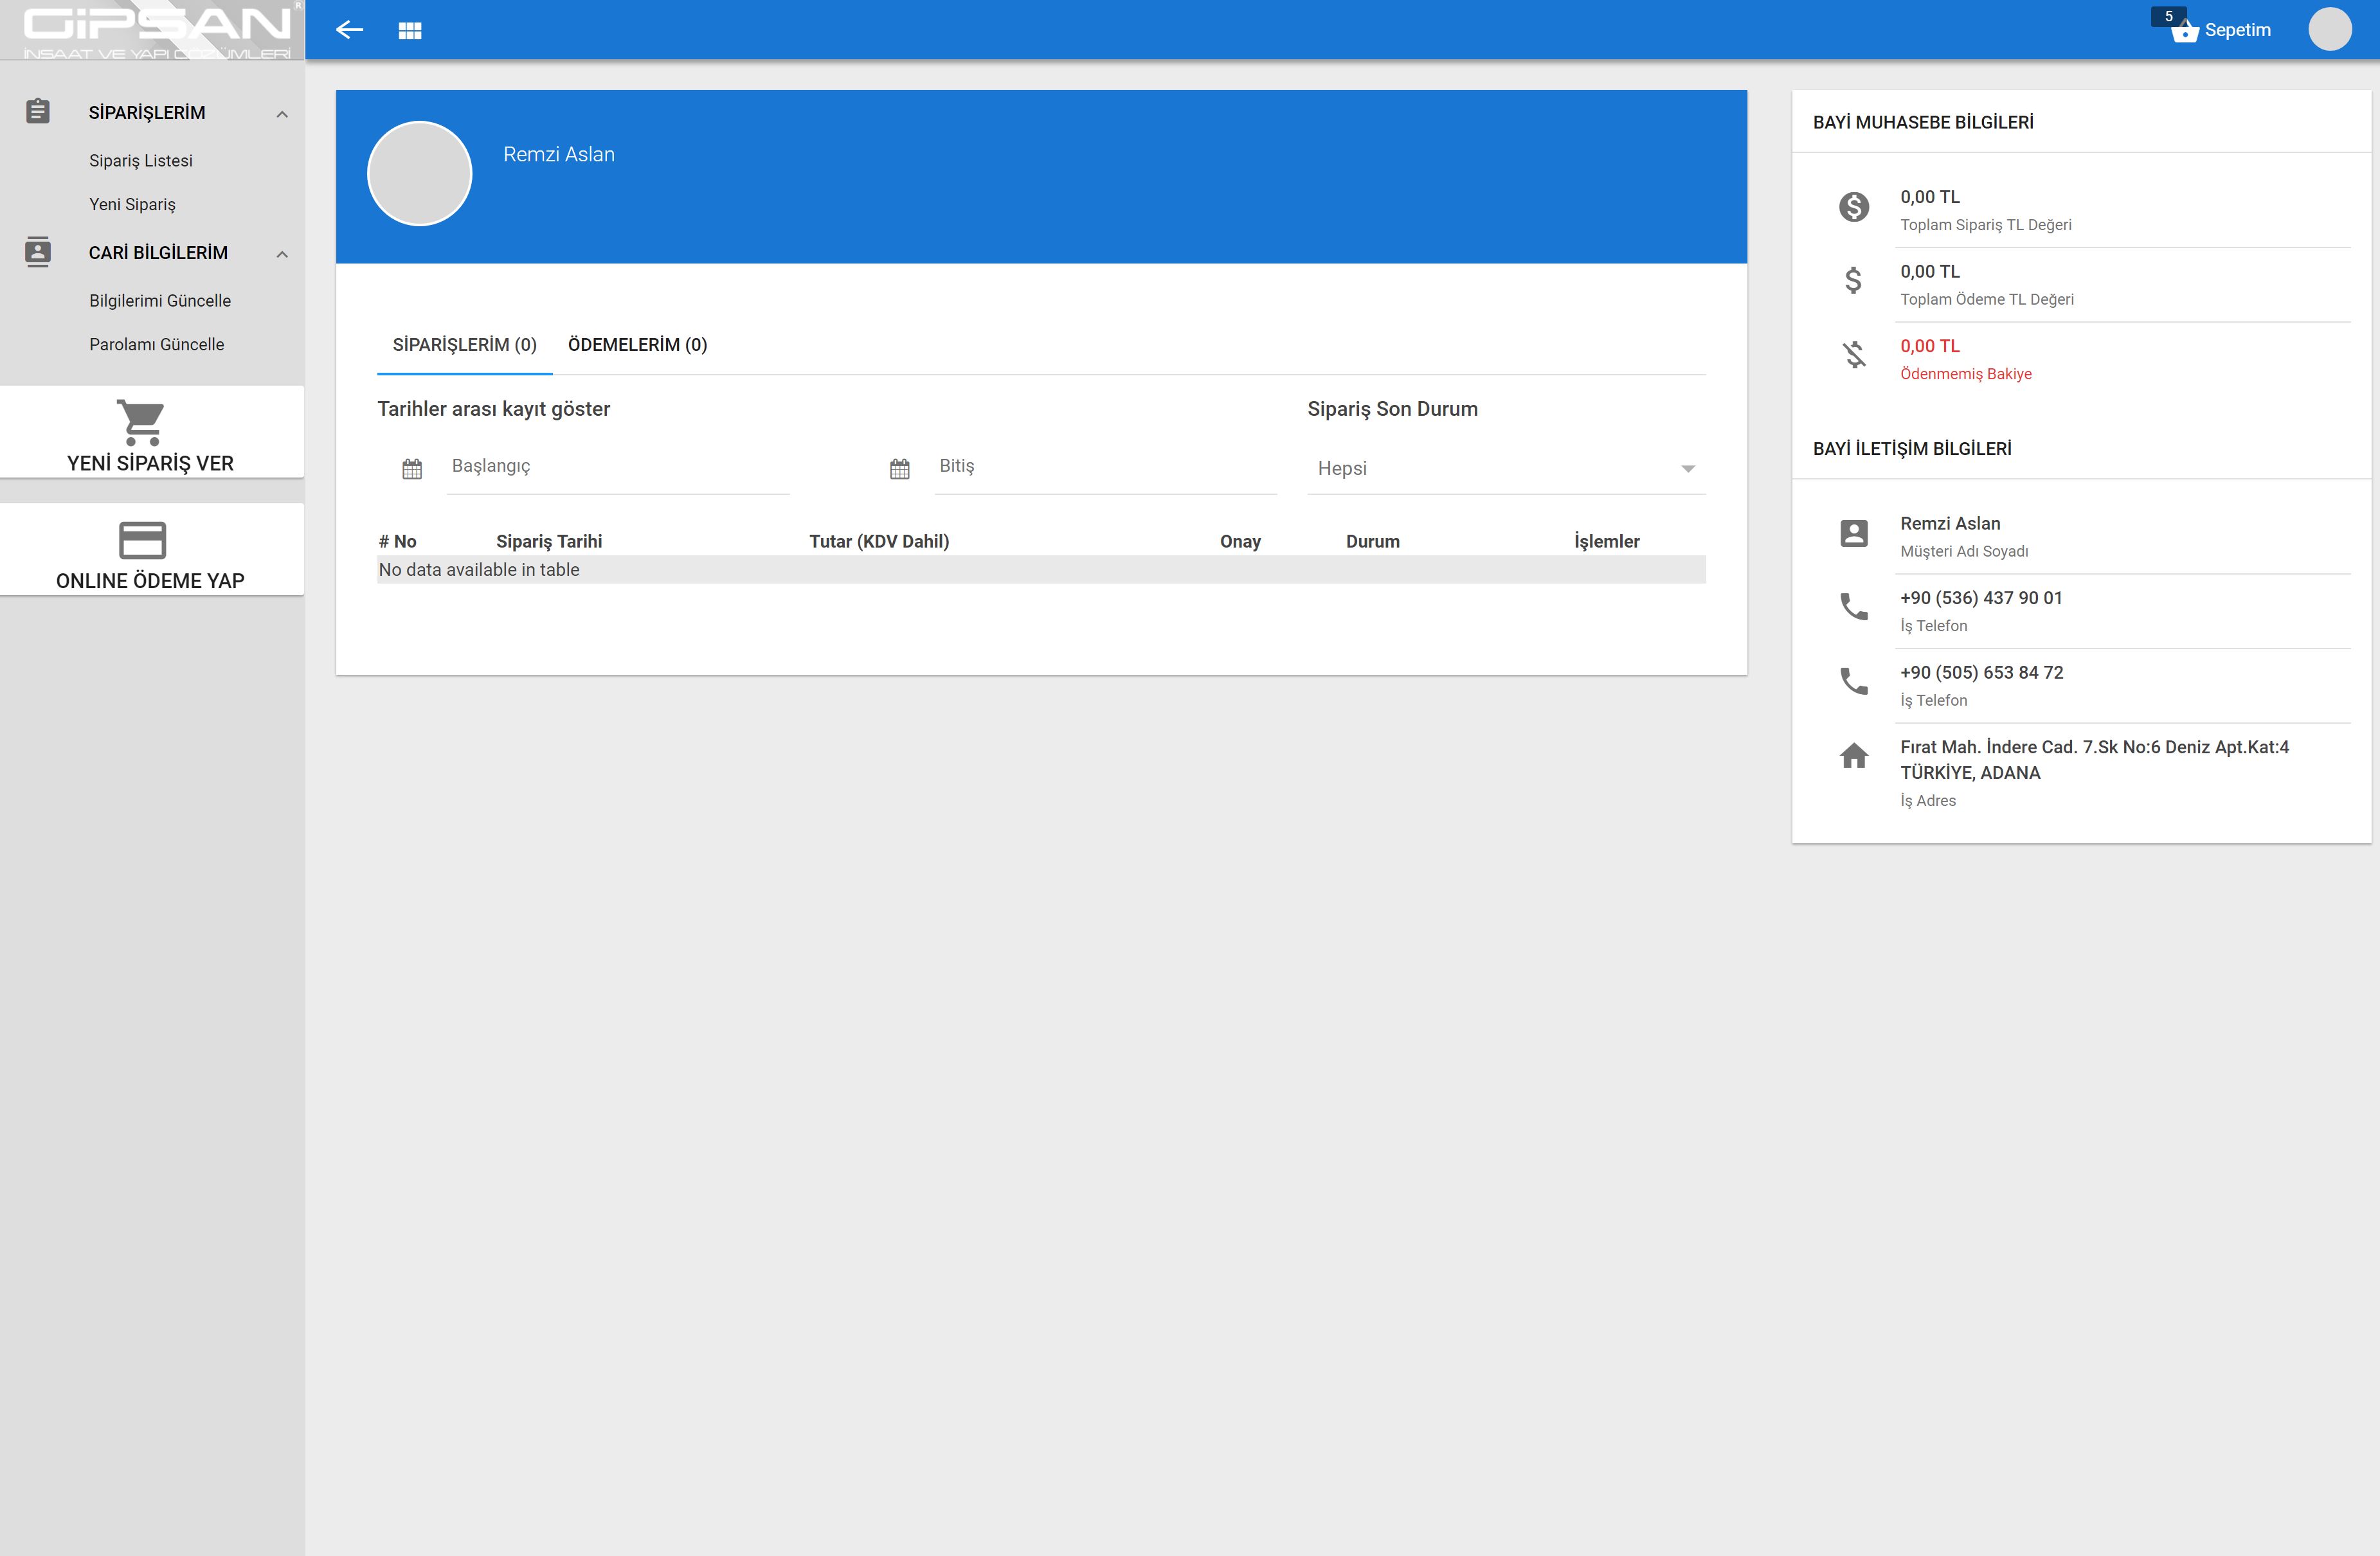Sort by the Durum column header
Screen dimensions: 2380x1556
(1372, 541)
